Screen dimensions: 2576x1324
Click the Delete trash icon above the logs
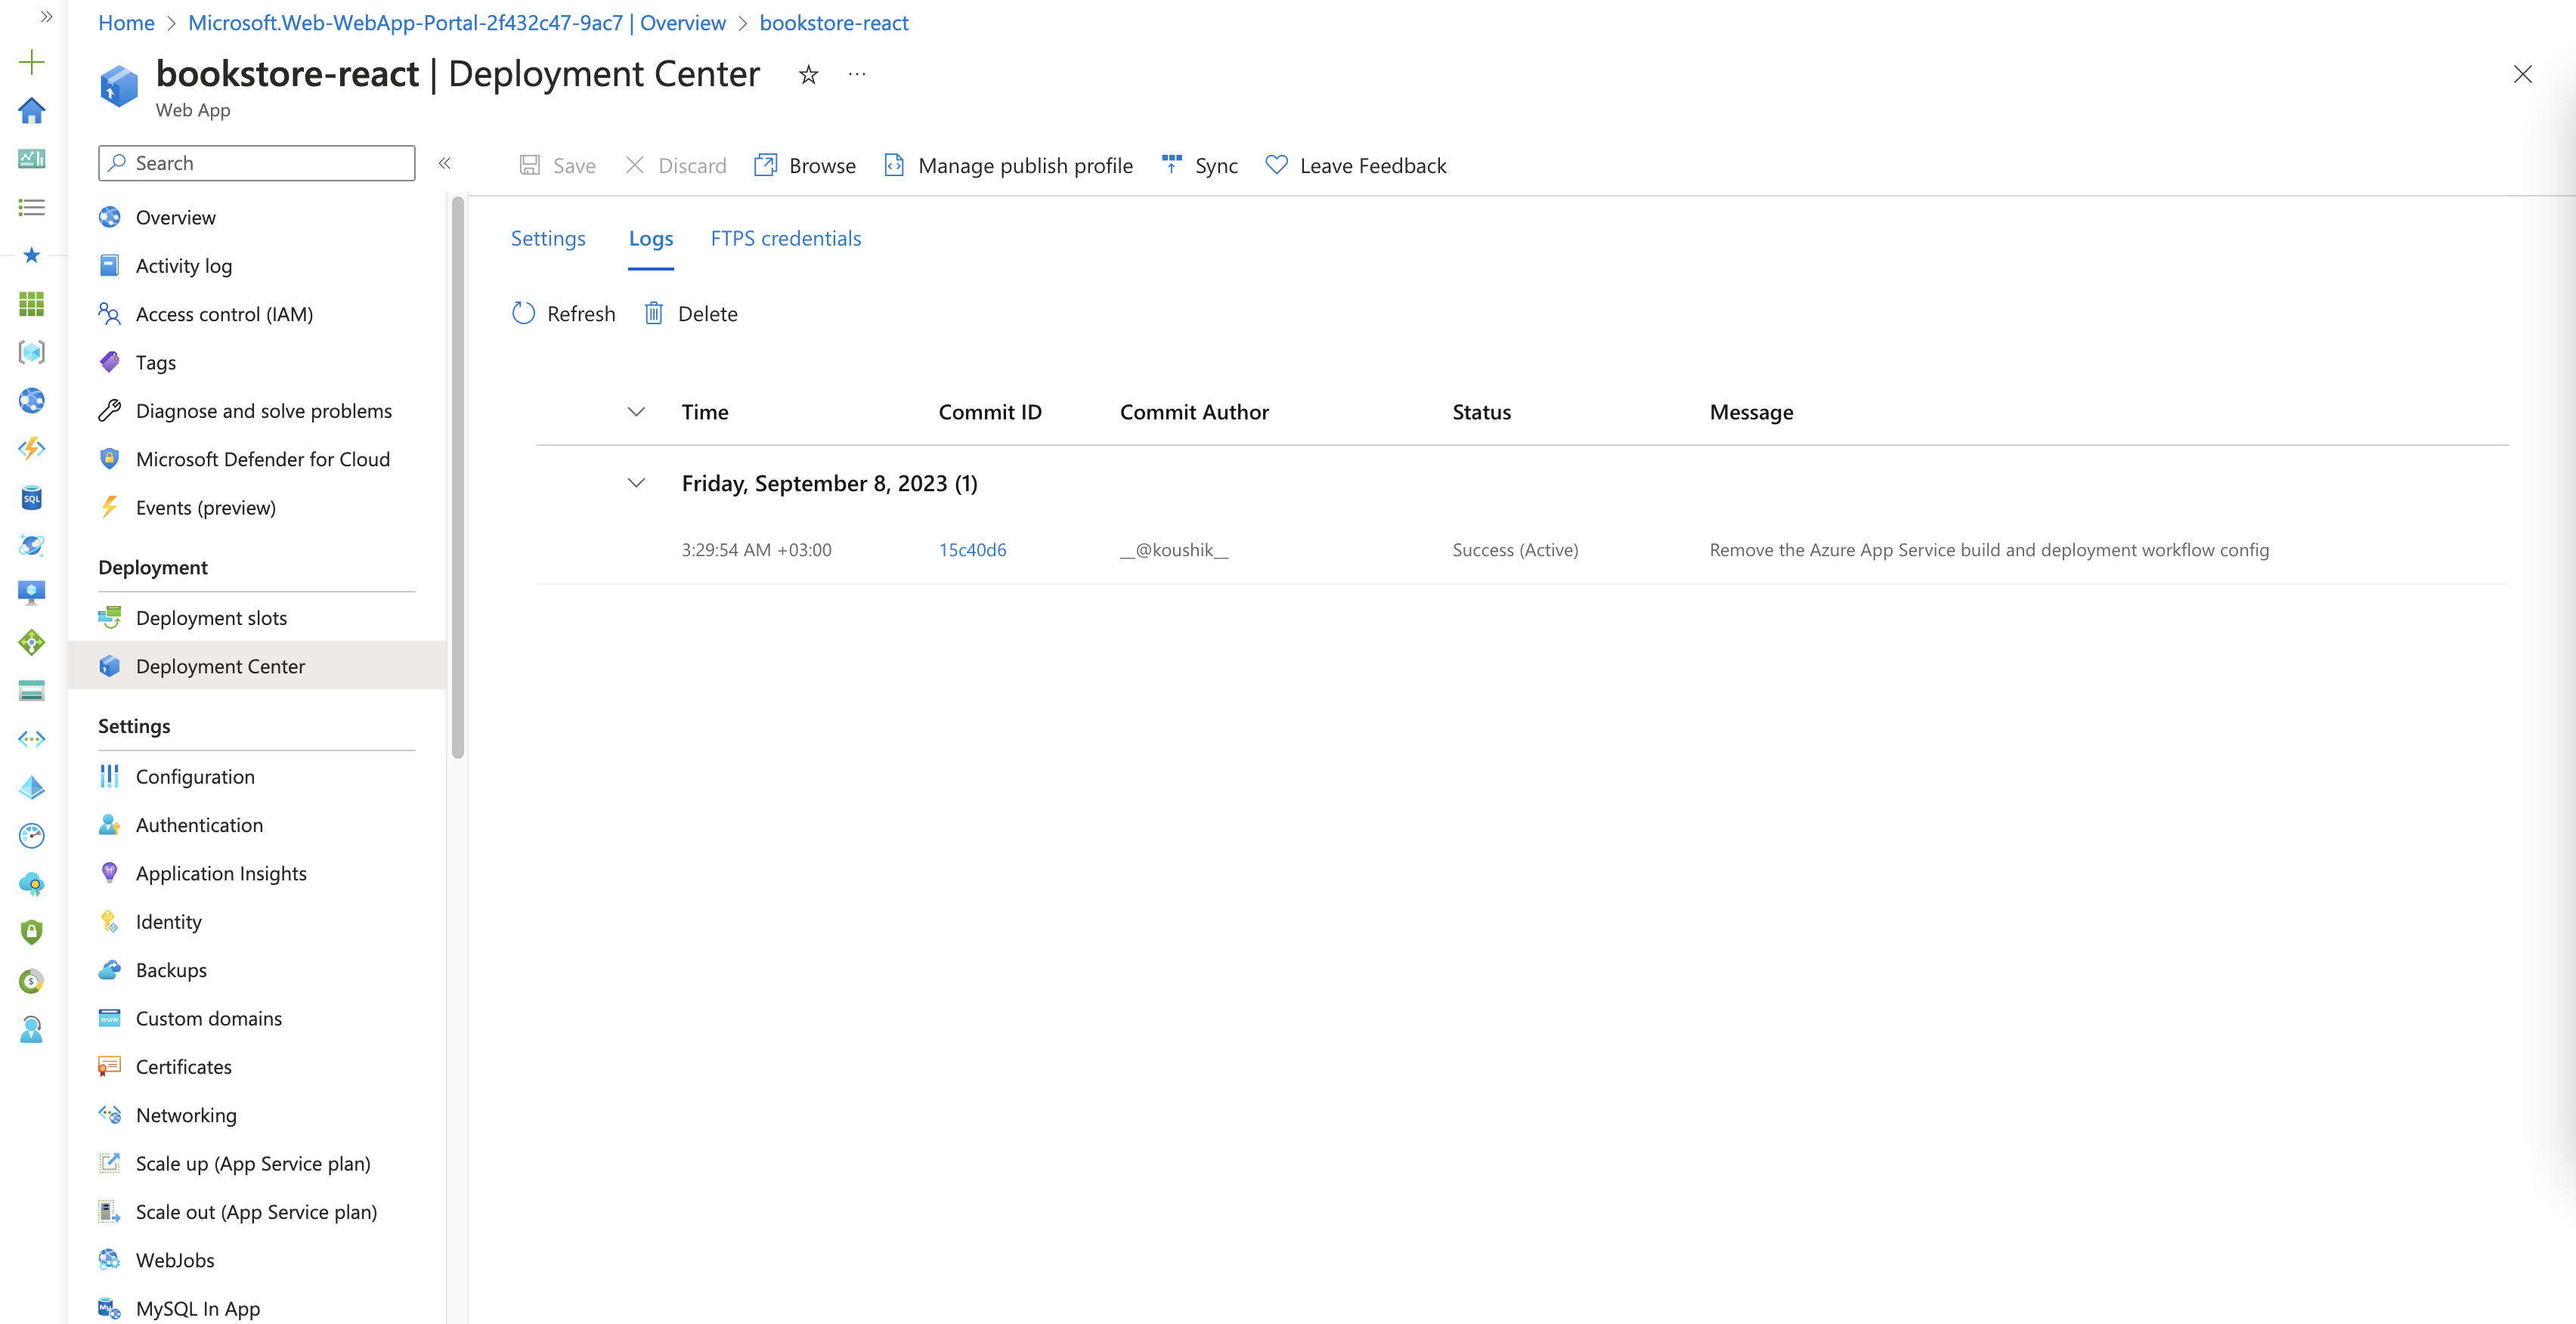coord(655,313)
